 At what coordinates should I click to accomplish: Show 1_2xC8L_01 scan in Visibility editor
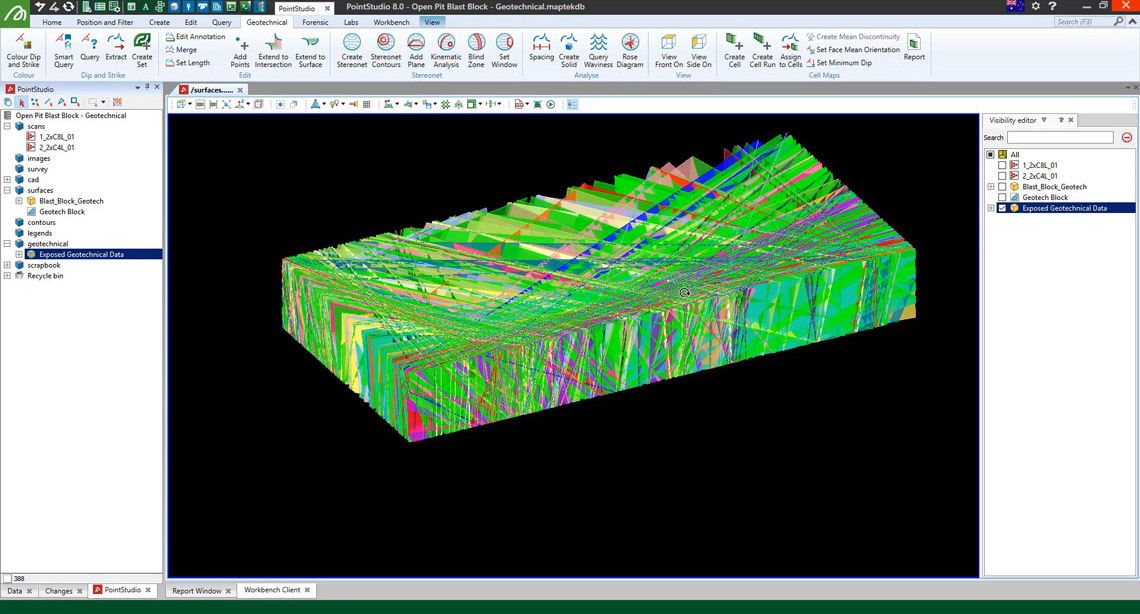click(x=1003, y=166)
